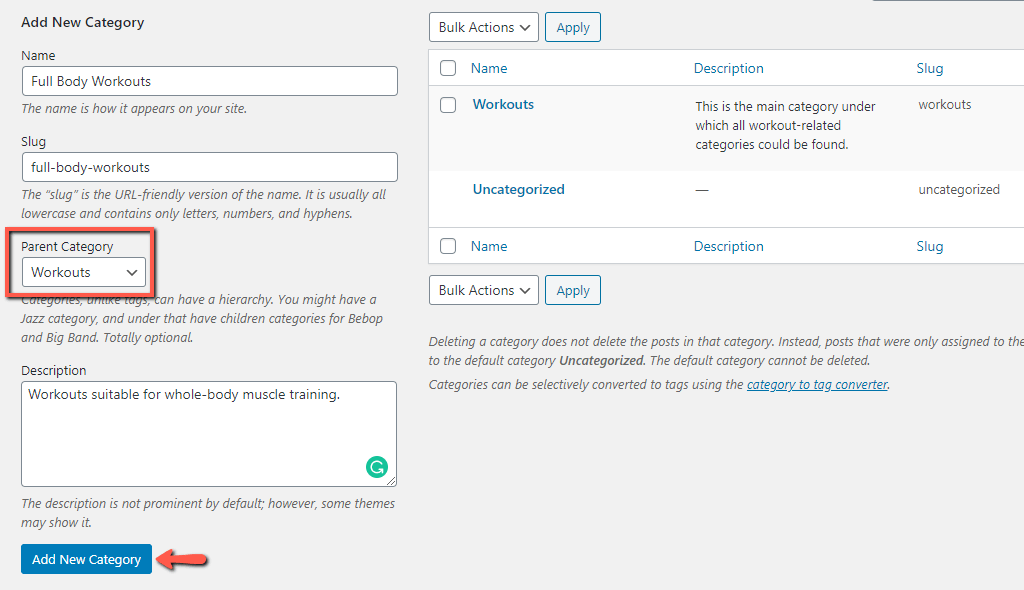Open the top Bulk Actions dropdown

[484, 27]
